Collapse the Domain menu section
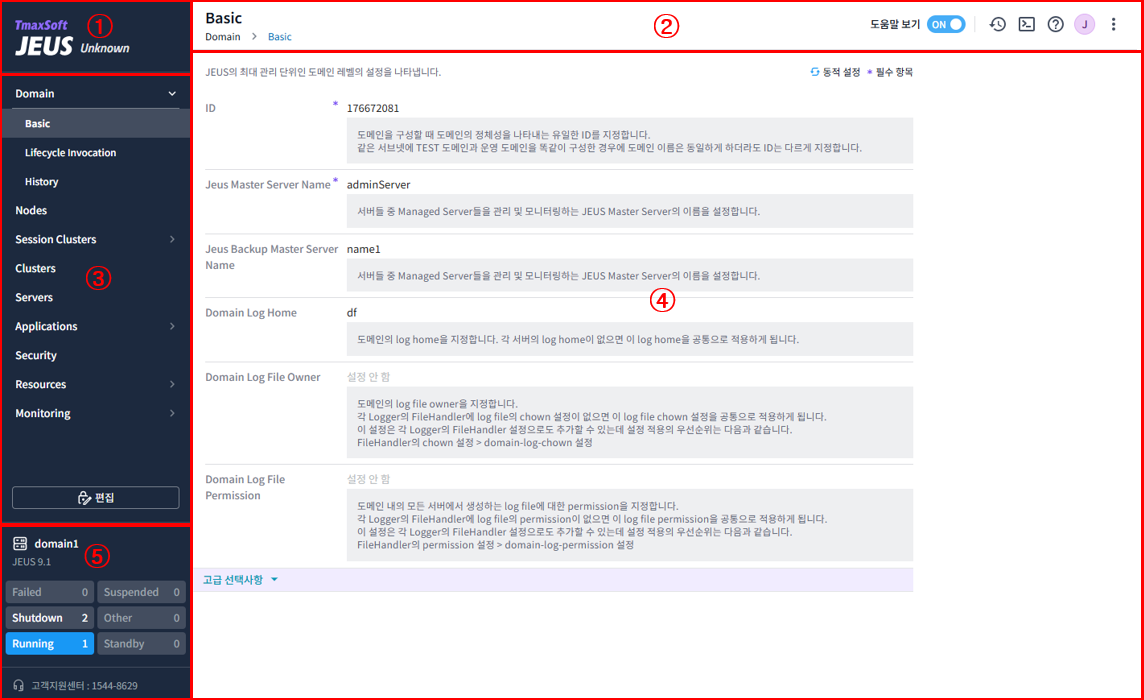Viewport: 1144px width, 700px height. pos(172,94)
